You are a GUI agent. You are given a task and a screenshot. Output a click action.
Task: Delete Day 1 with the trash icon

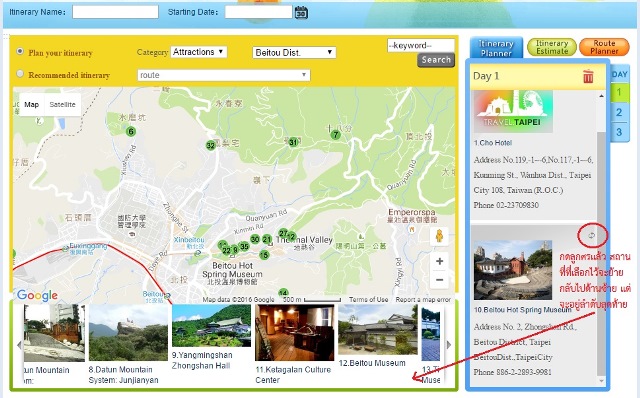point(588,76)
